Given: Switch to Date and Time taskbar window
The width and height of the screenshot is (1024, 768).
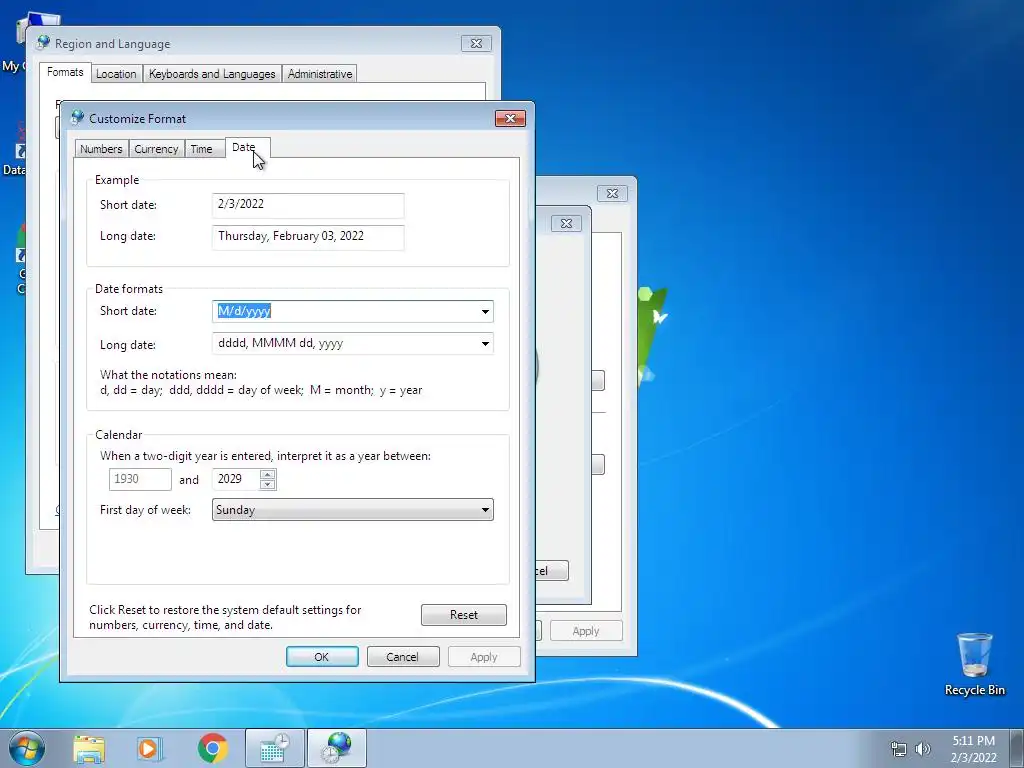Looking at the screenshot, I should coord(274,748).
